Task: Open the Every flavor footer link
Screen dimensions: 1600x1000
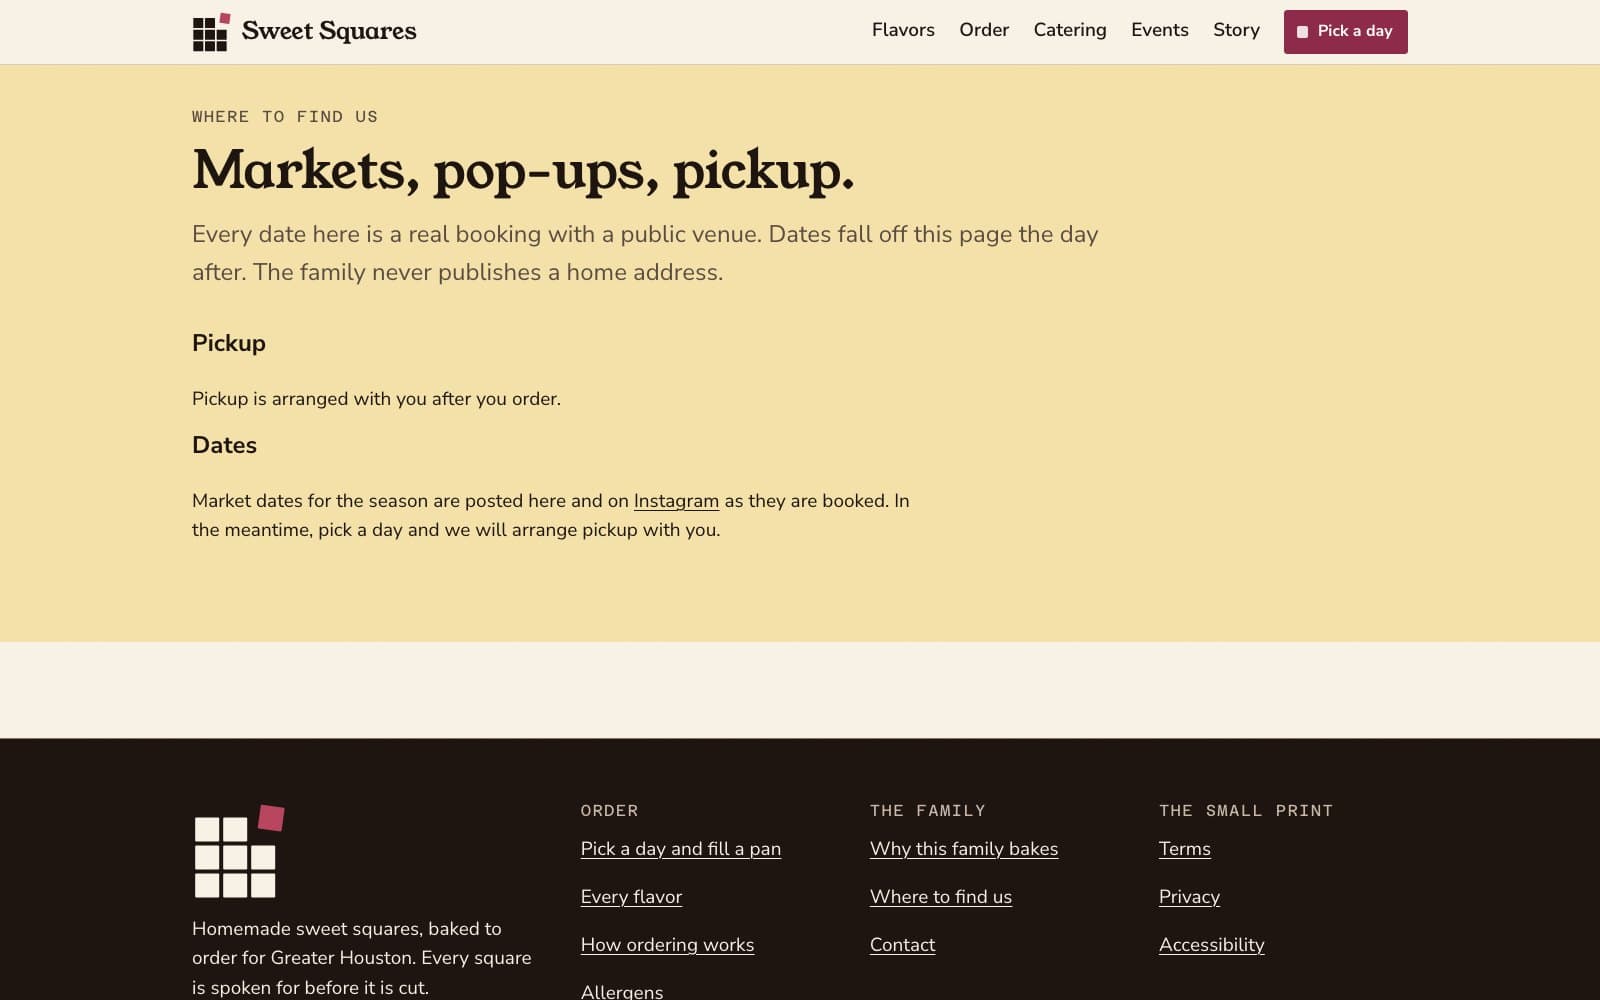Action: (631, 897)
